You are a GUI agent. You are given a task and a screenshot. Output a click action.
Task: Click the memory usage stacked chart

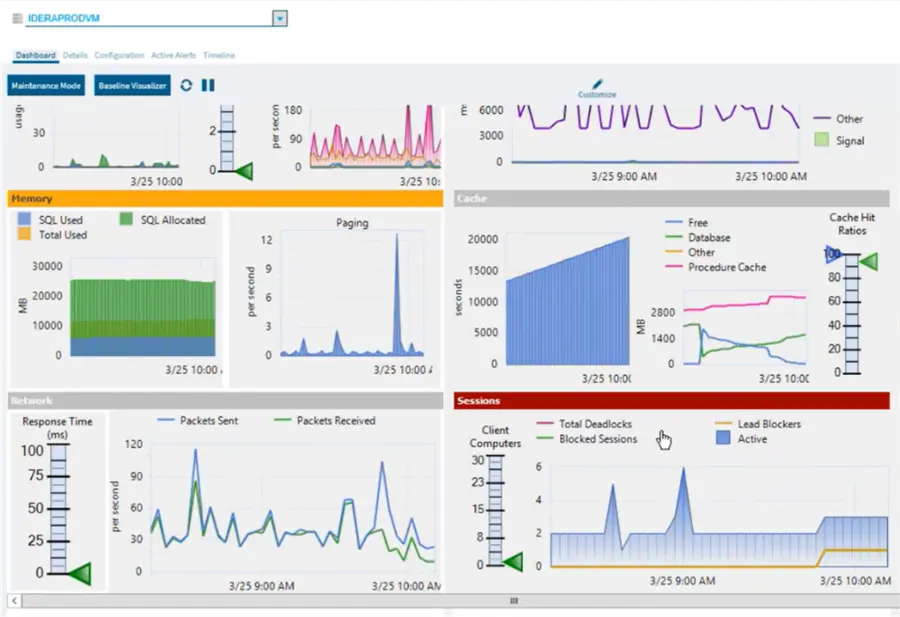click(142, 317)
